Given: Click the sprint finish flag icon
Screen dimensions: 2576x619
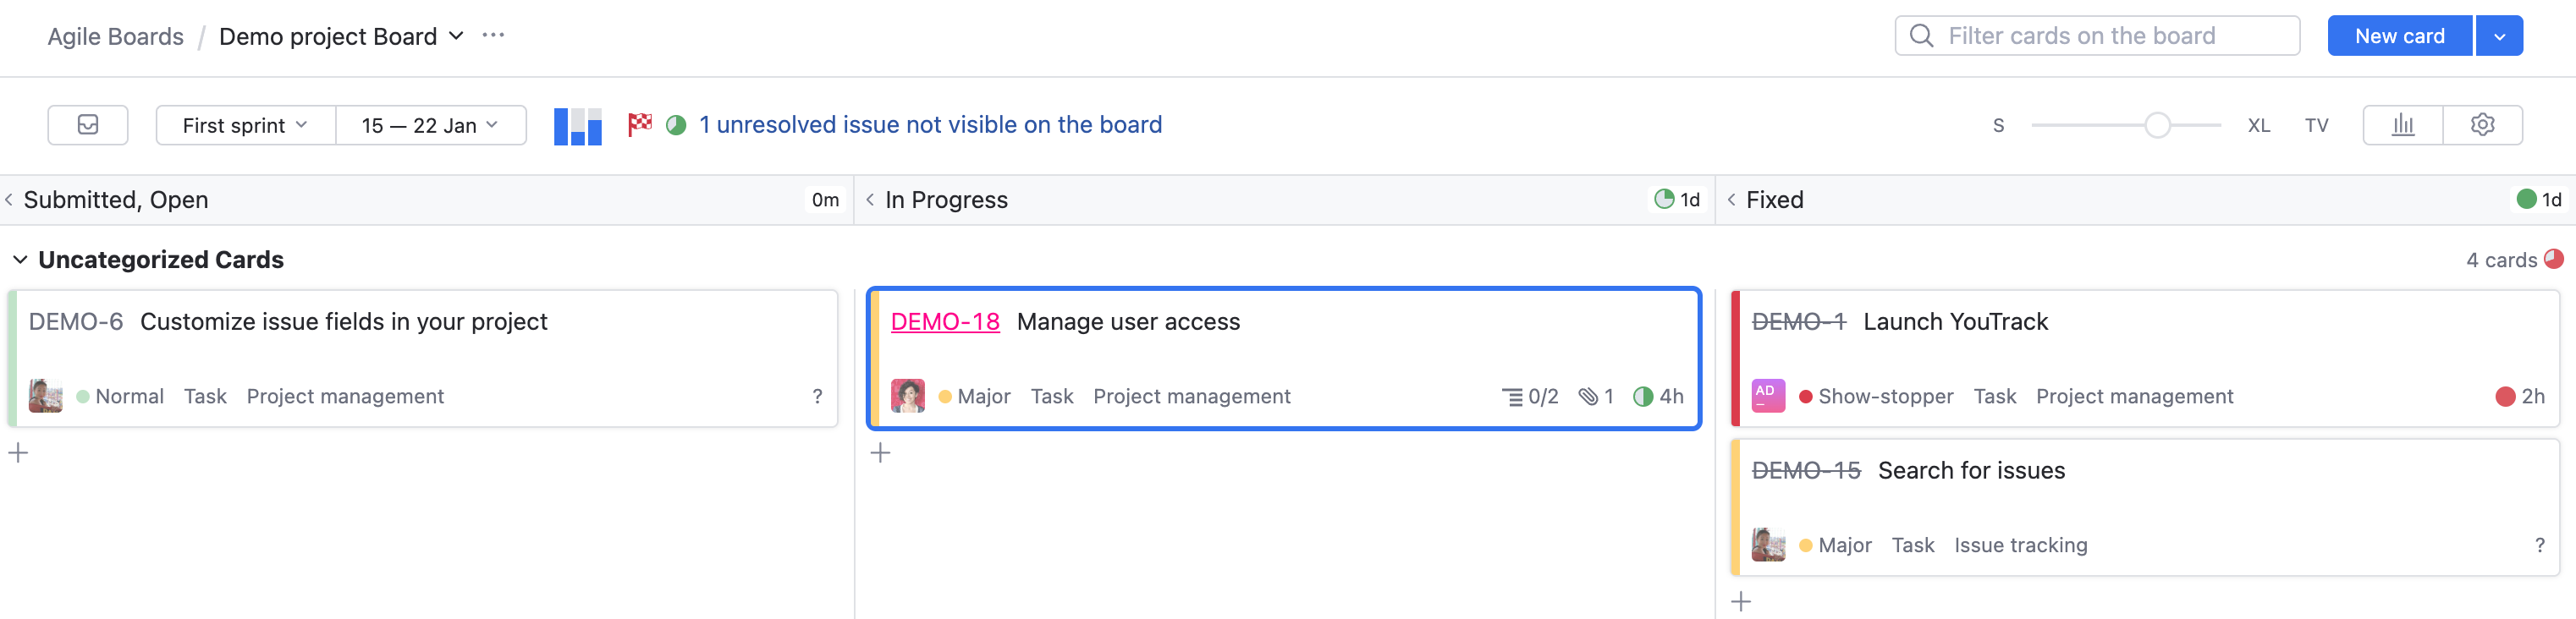Looking at the screenshot, I should [639, 124].
